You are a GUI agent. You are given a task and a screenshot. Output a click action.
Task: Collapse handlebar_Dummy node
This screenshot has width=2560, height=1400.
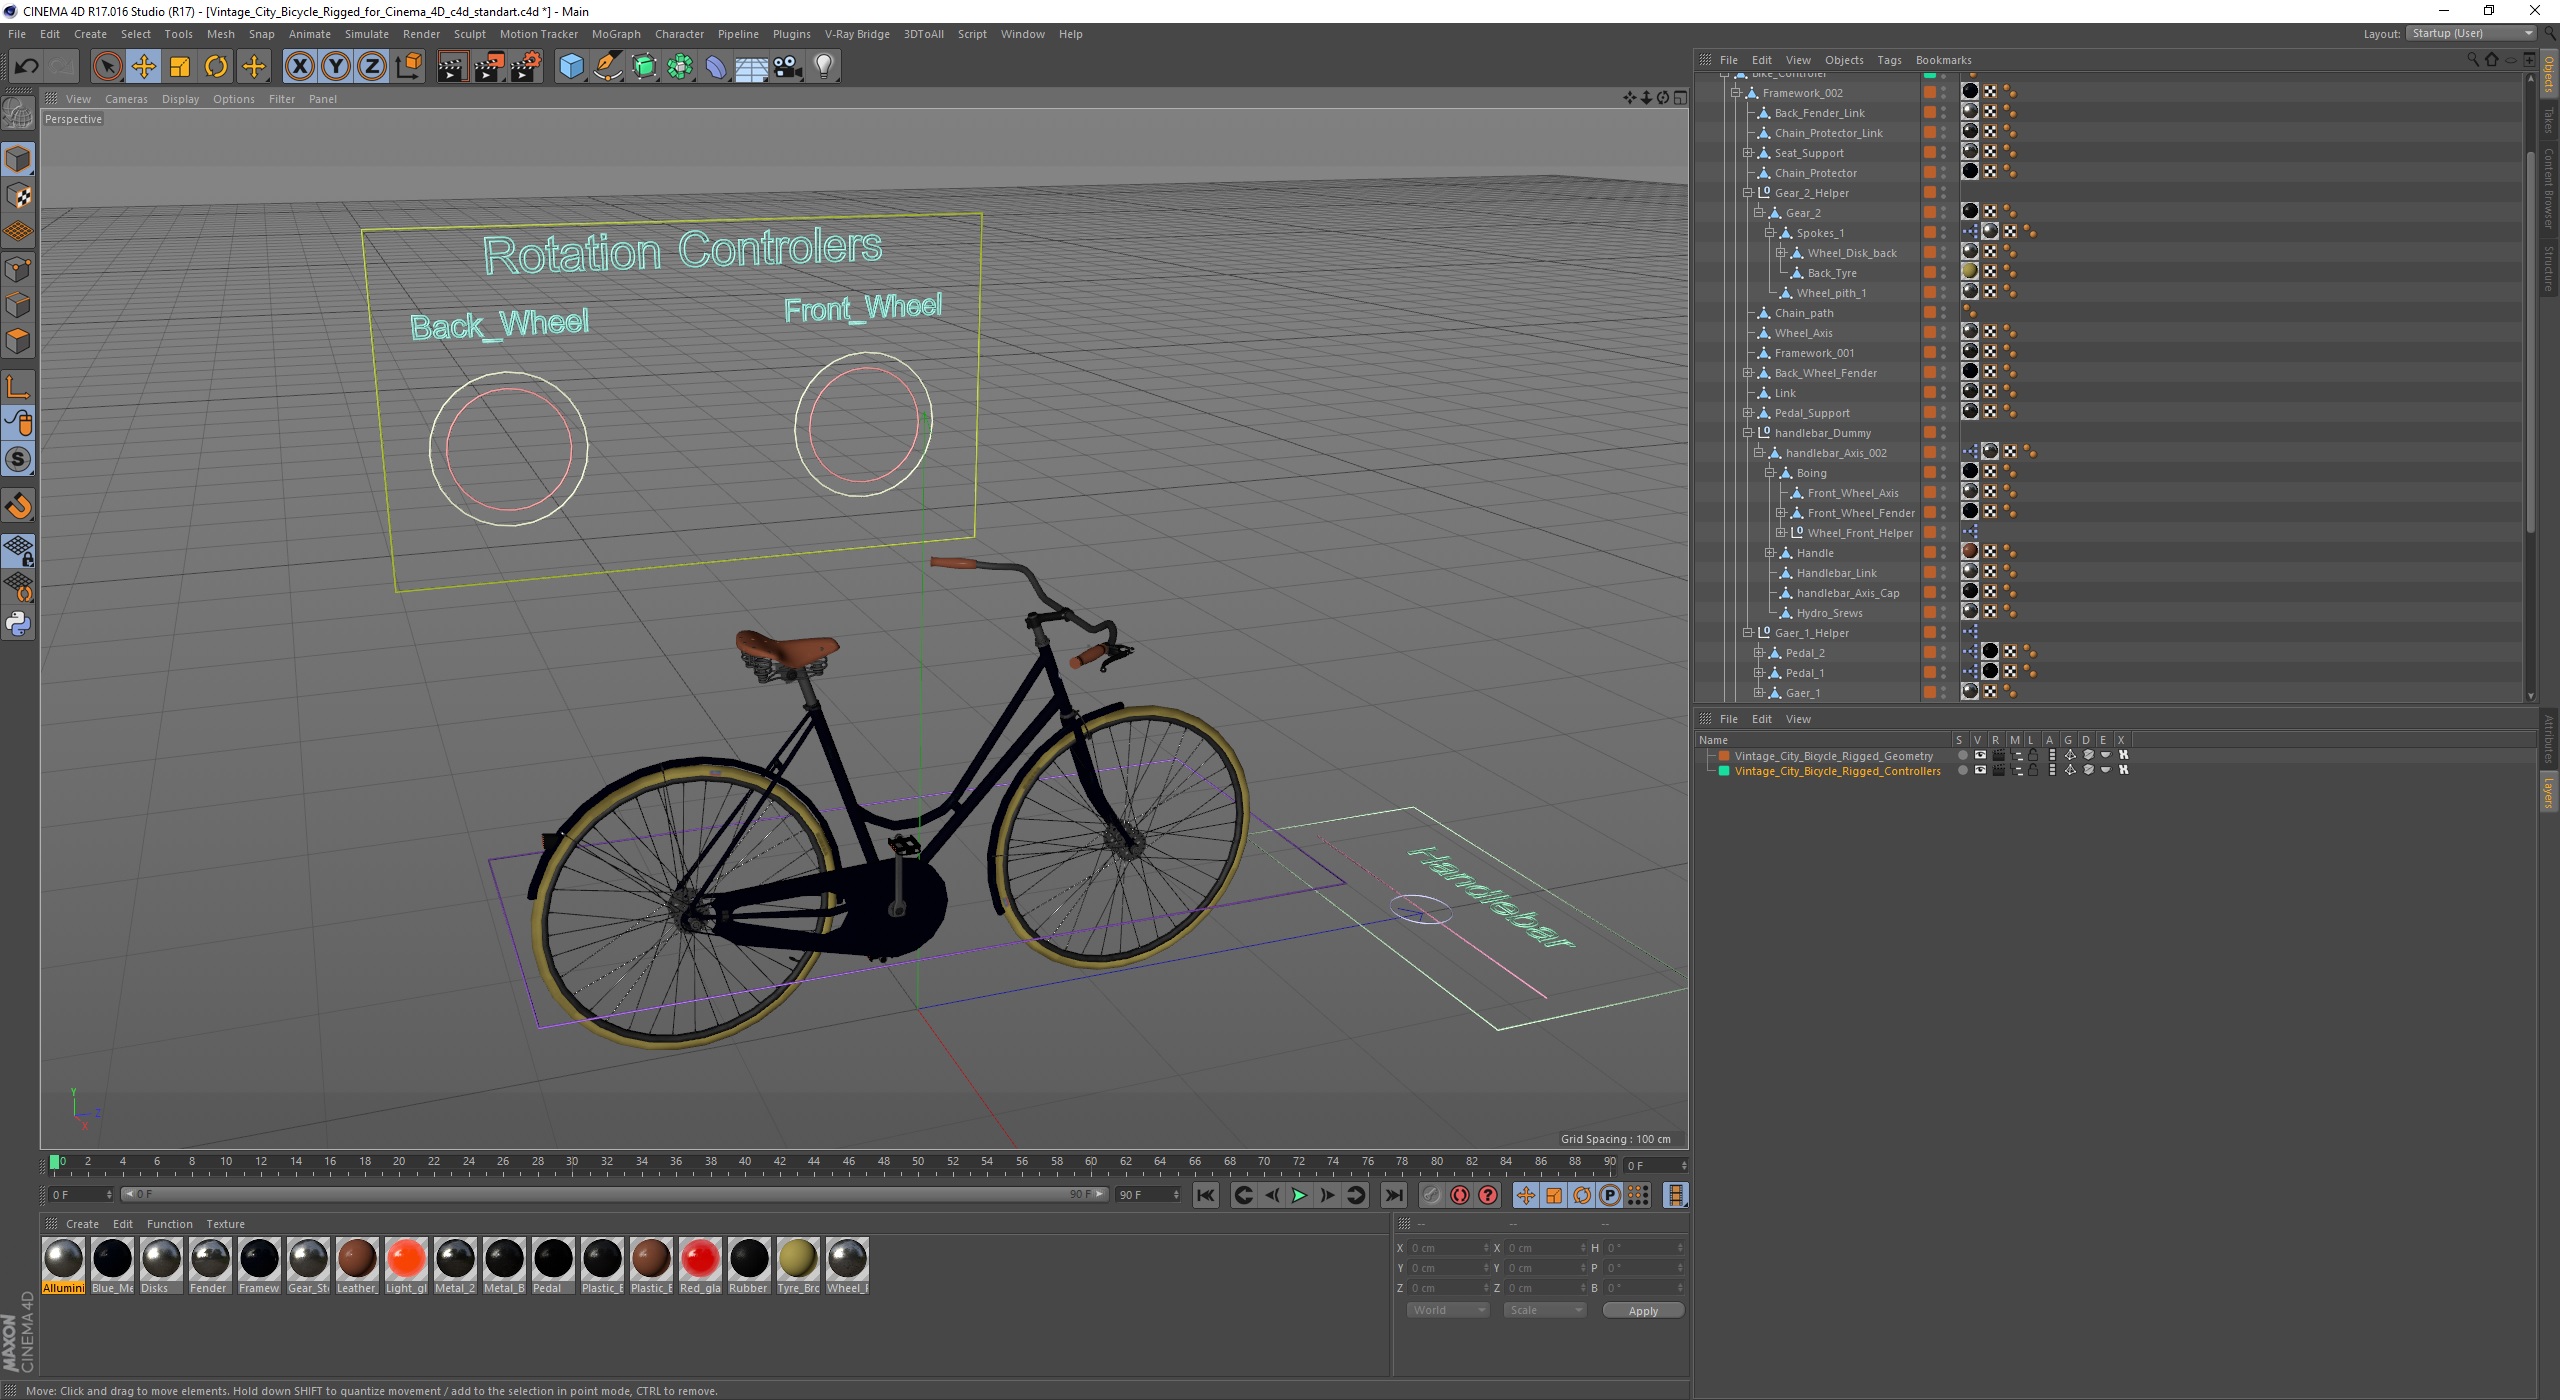(1748, 433)
